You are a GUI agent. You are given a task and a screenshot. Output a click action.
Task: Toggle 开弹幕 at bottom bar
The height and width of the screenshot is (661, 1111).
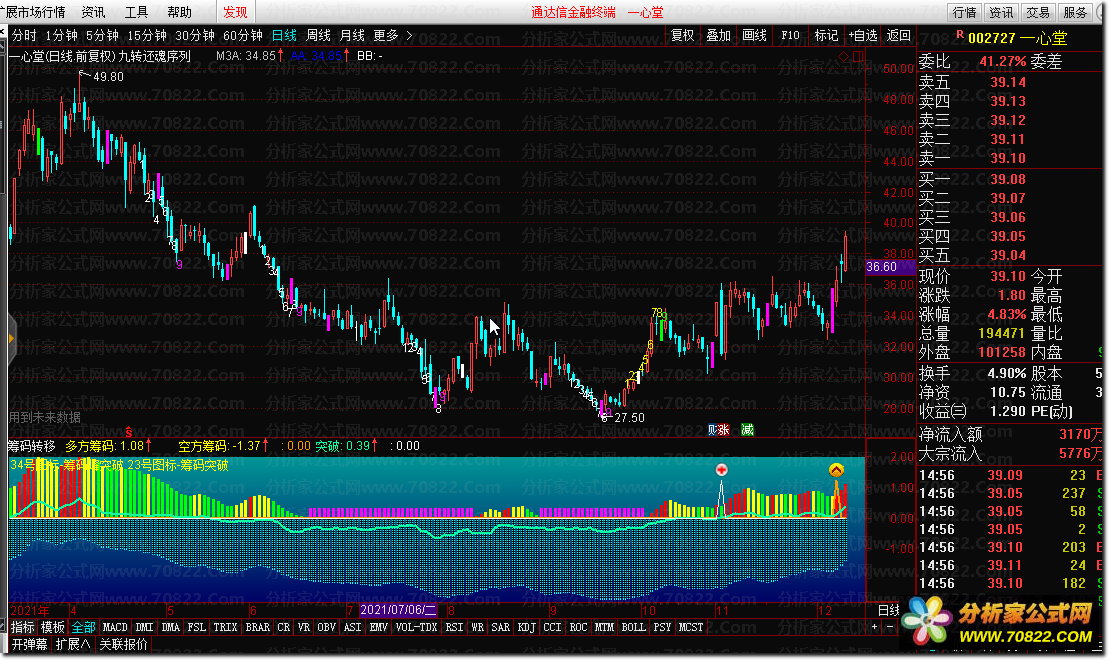point(29,644)
